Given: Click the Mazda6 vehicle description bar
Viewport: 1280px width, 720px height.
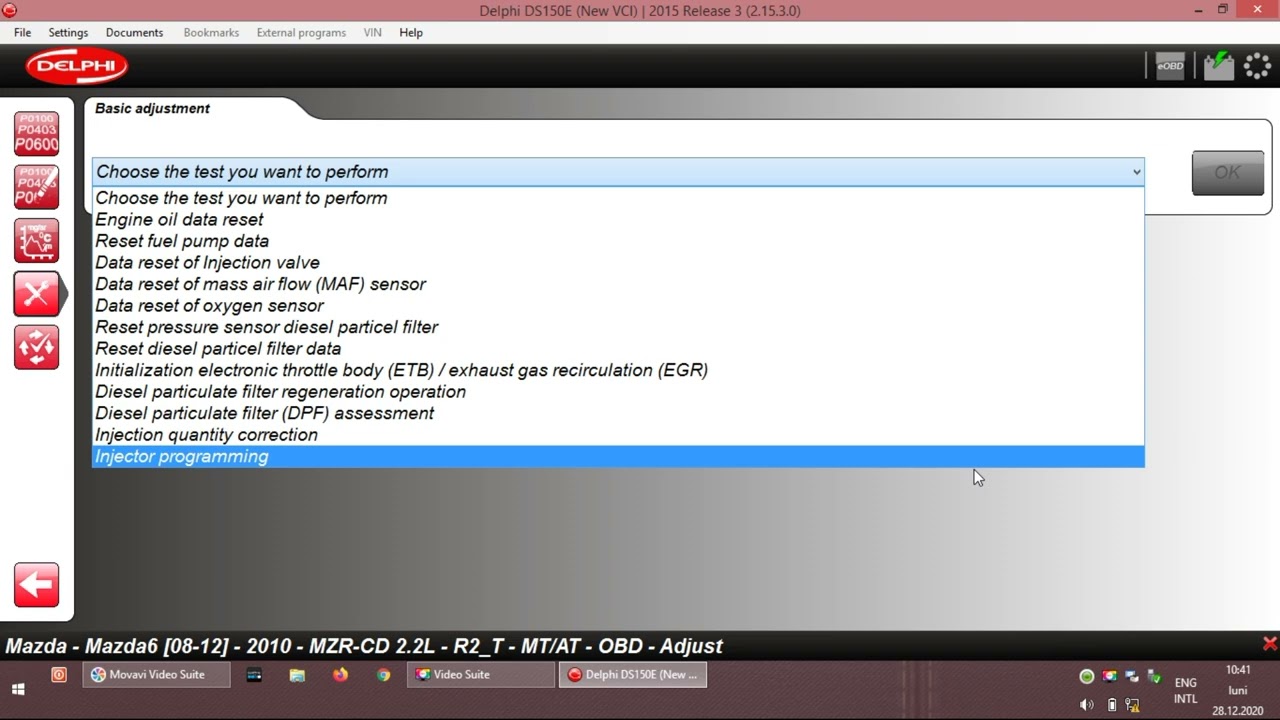Looking at the screenshot, I should [364, 646].
